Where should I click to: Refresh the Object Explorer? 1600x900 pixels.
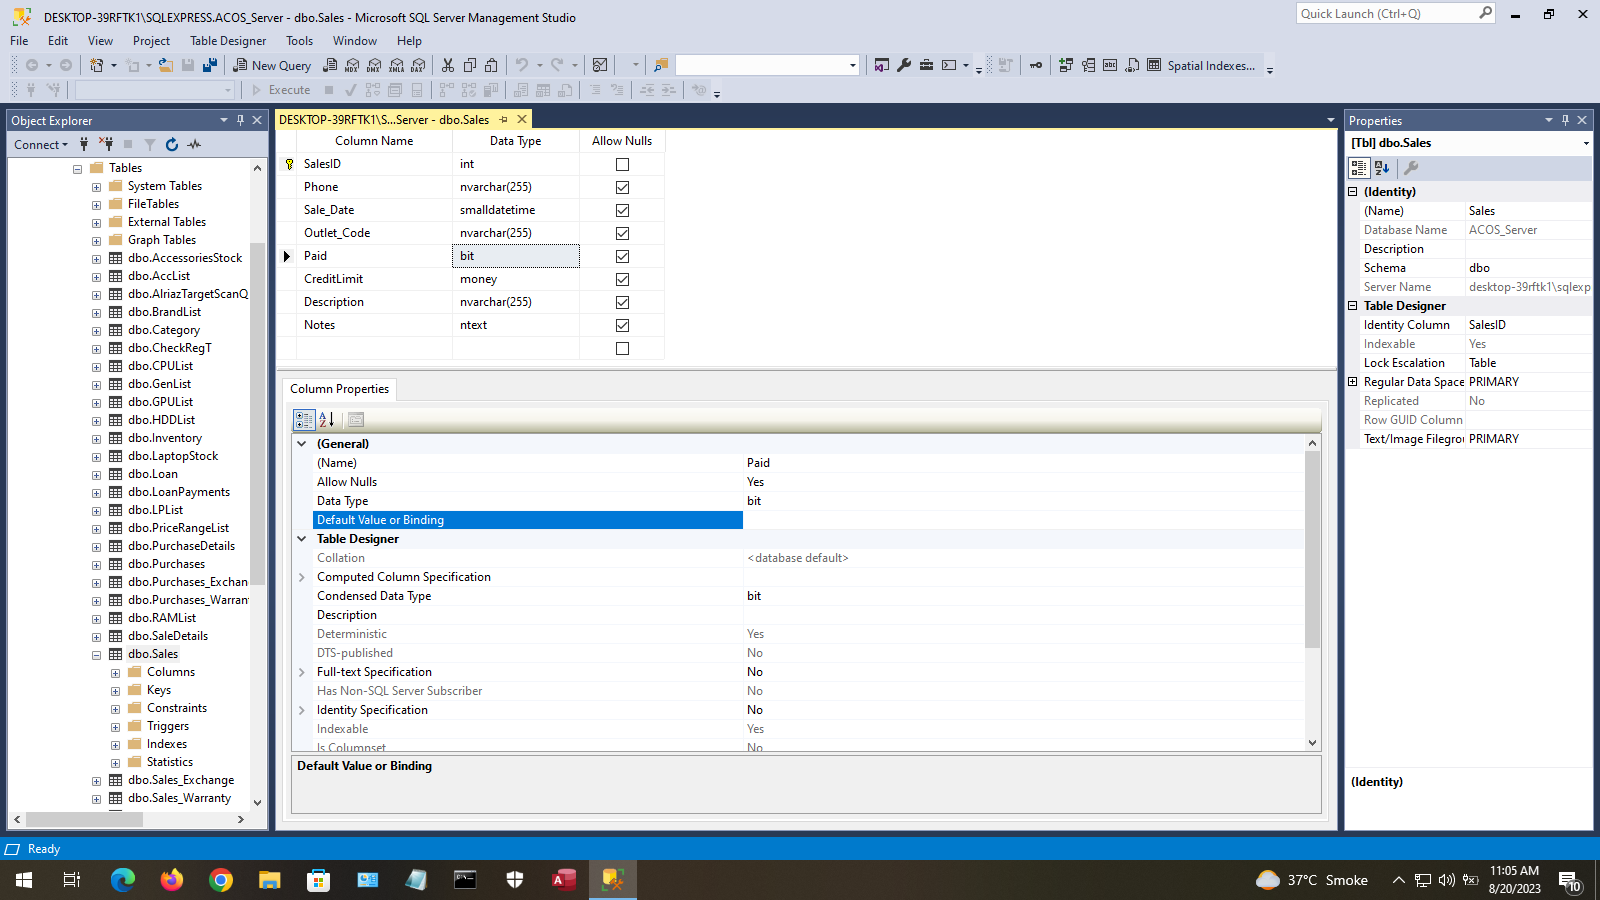click(x=171, y=144)
